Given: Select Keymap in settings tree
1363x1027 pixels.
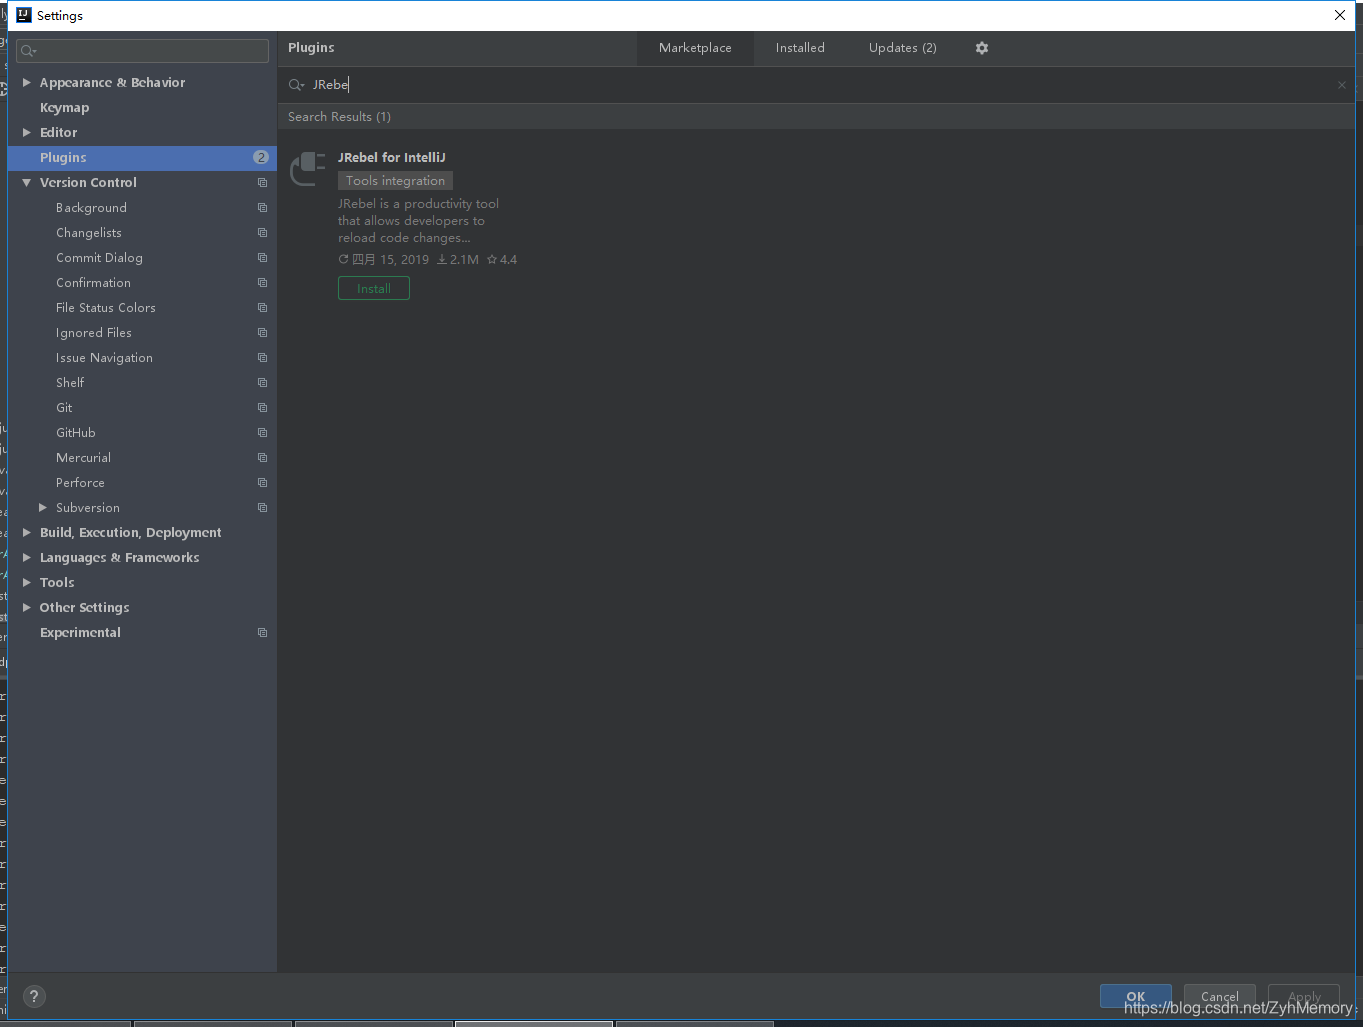Looking at the screenshot, I should 64,108.
